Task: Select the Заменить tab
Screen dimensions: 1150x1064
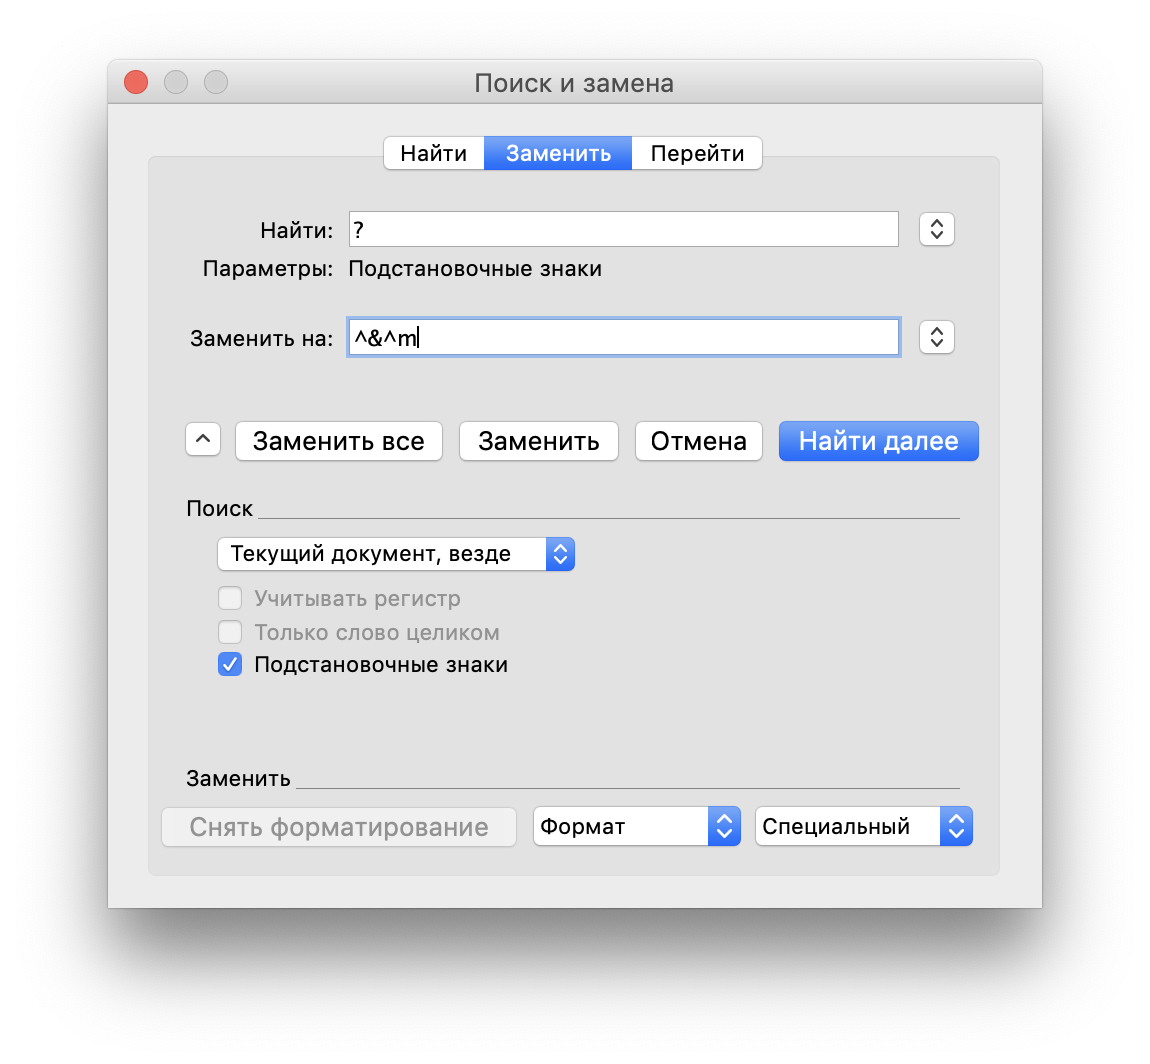Action: 557,153
